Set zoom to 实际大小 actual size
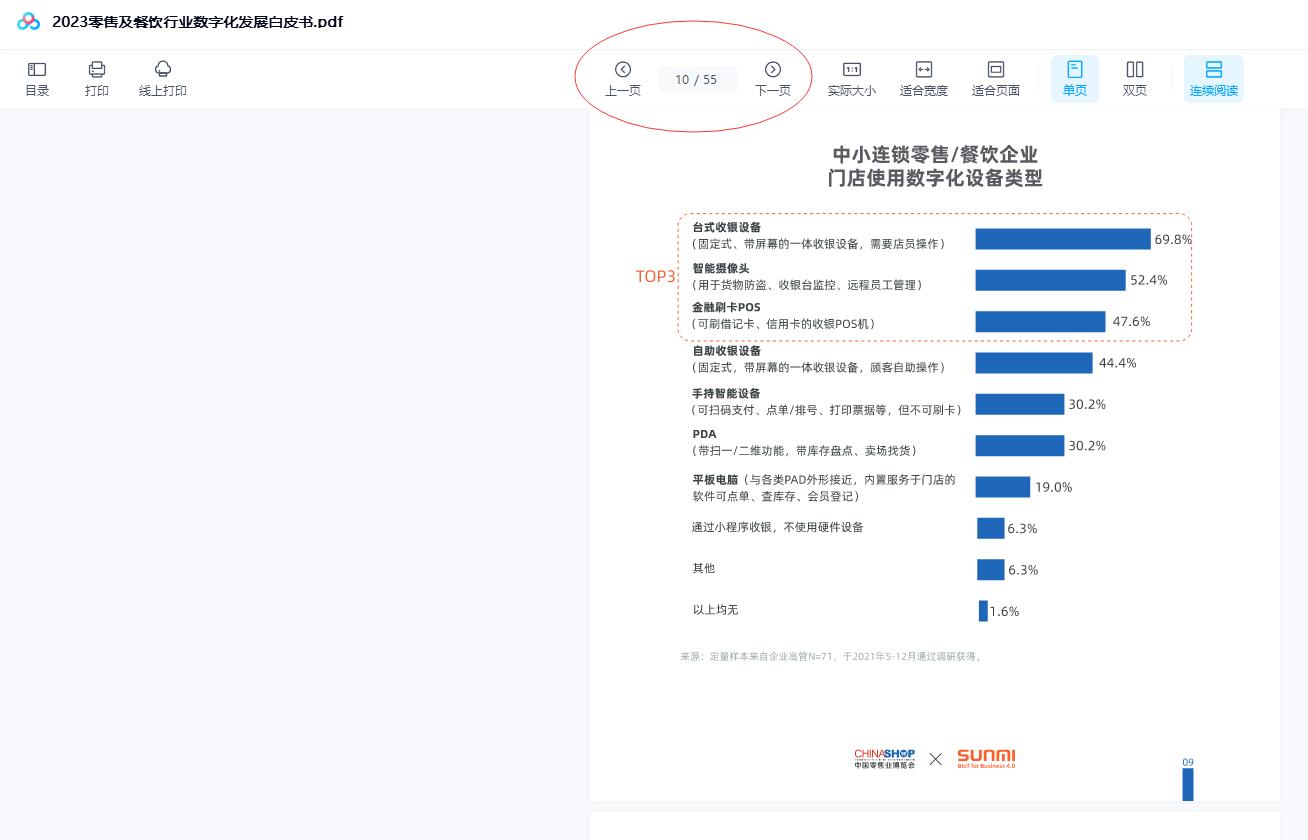 coord(851,79)
